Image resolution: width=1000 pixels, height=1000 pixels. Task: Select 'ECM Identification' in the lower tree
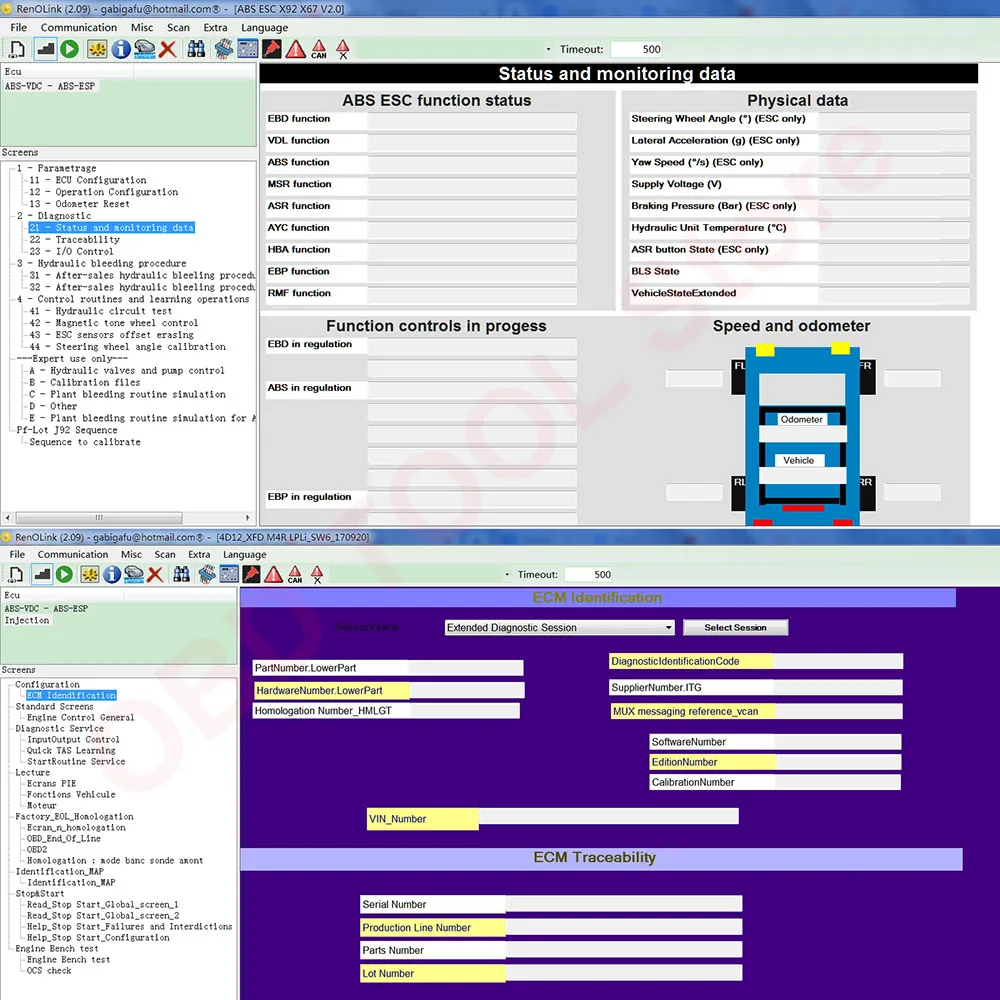coord(71,695)
